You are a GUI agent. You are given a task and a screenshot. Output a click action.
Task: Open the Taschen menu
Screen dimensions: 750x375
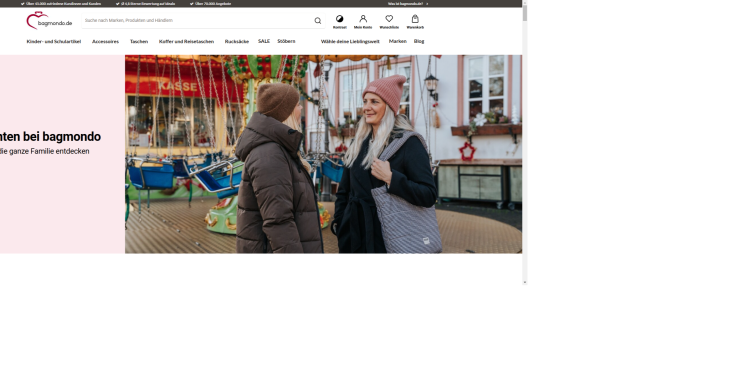(139, 42)
